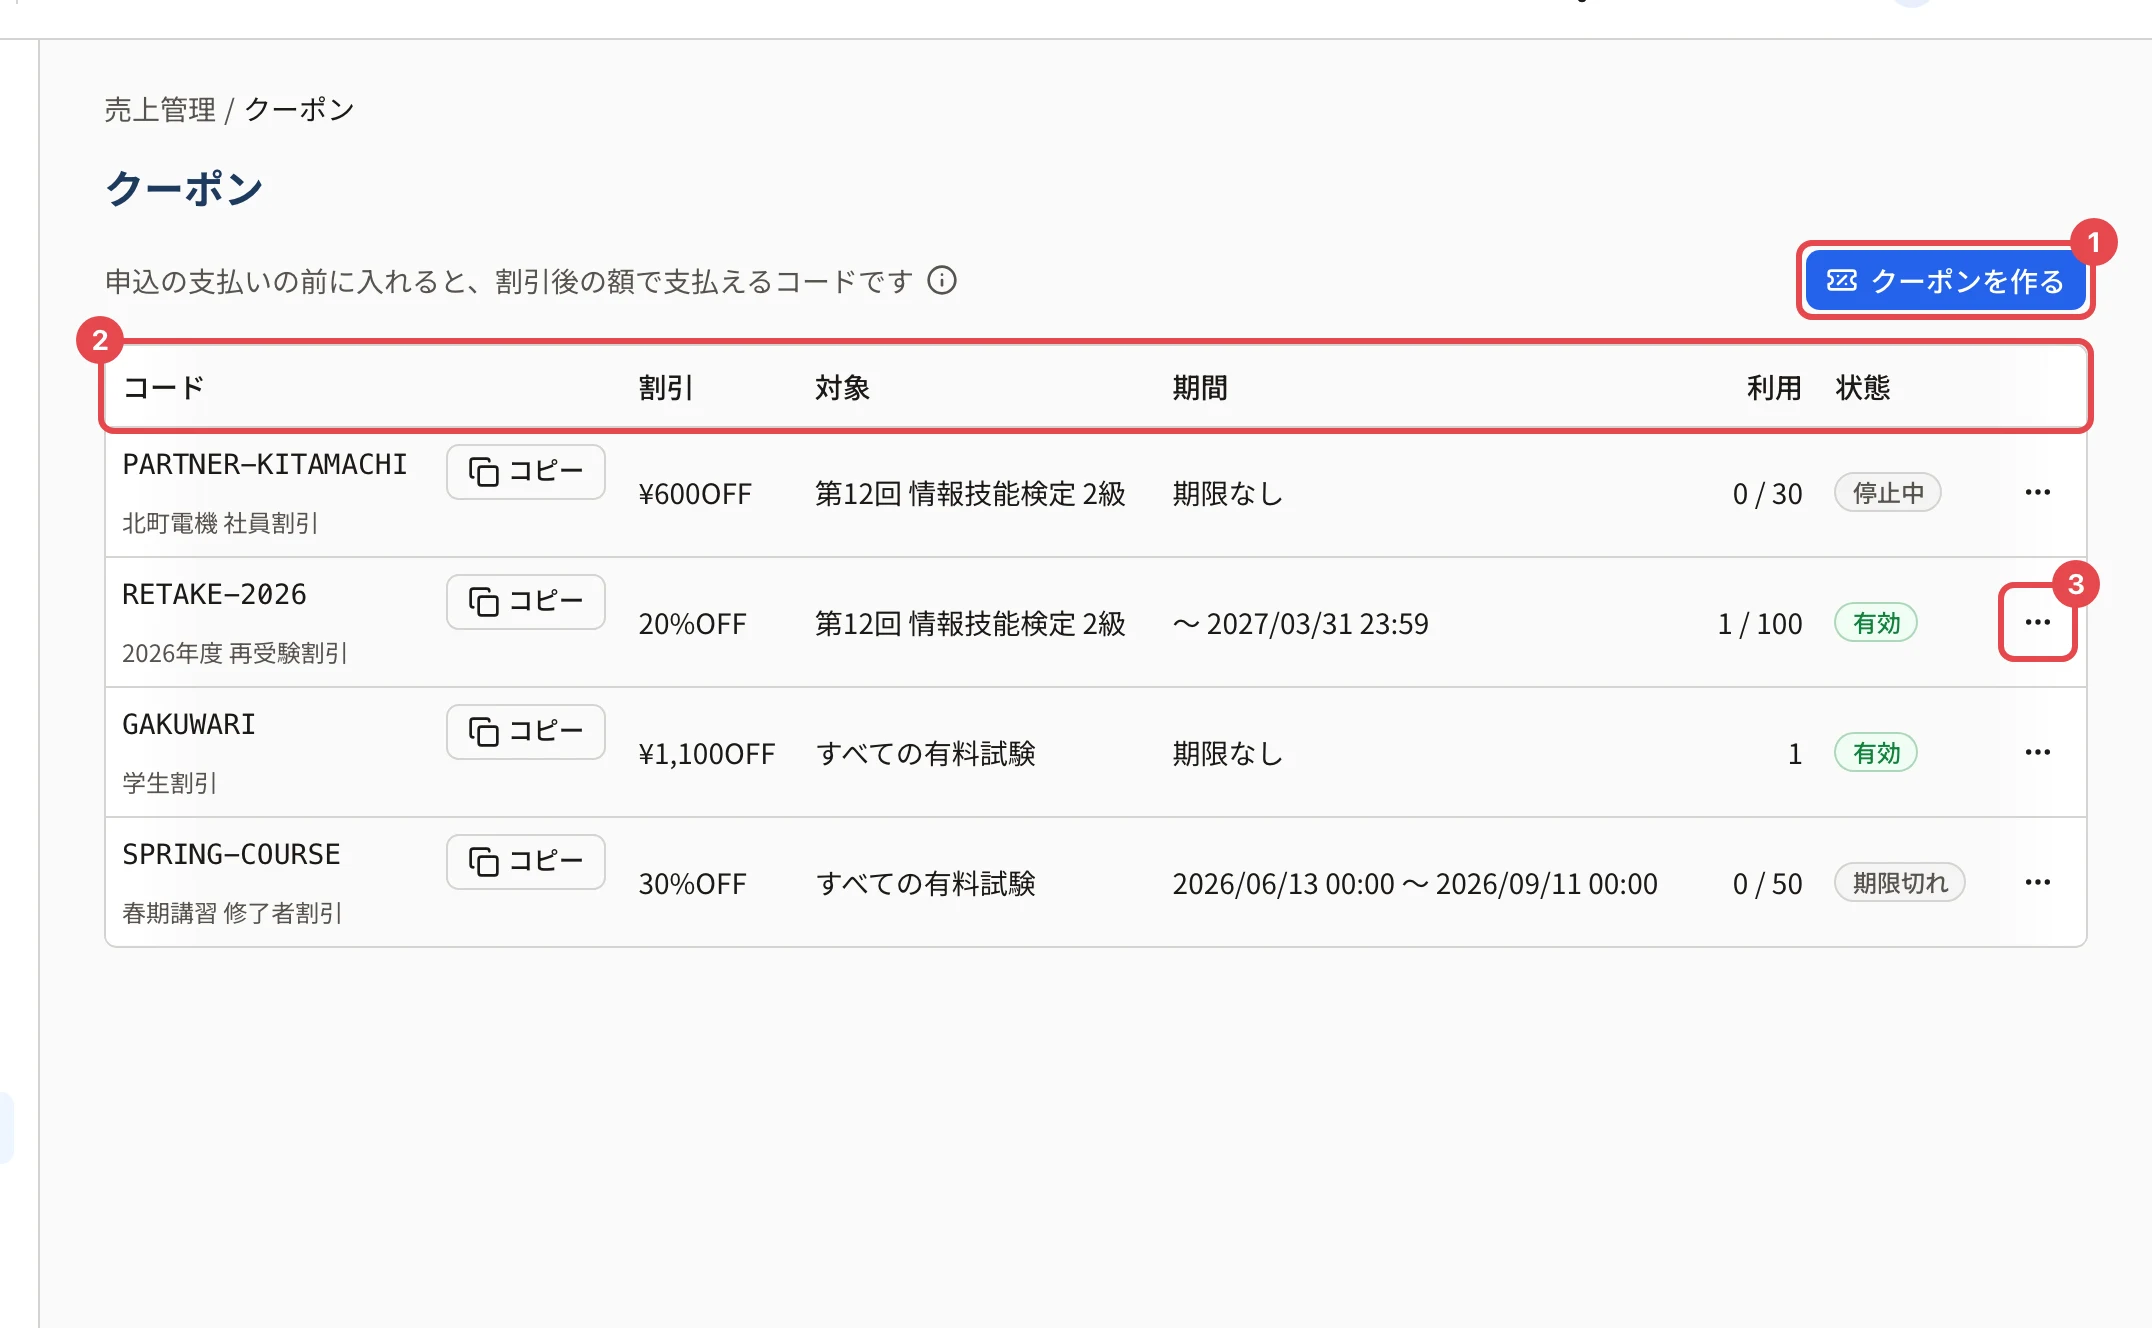Click the ¥600OFF discount value
This screenshot has width=2152, height=1328.
click(x=695, y=494)
